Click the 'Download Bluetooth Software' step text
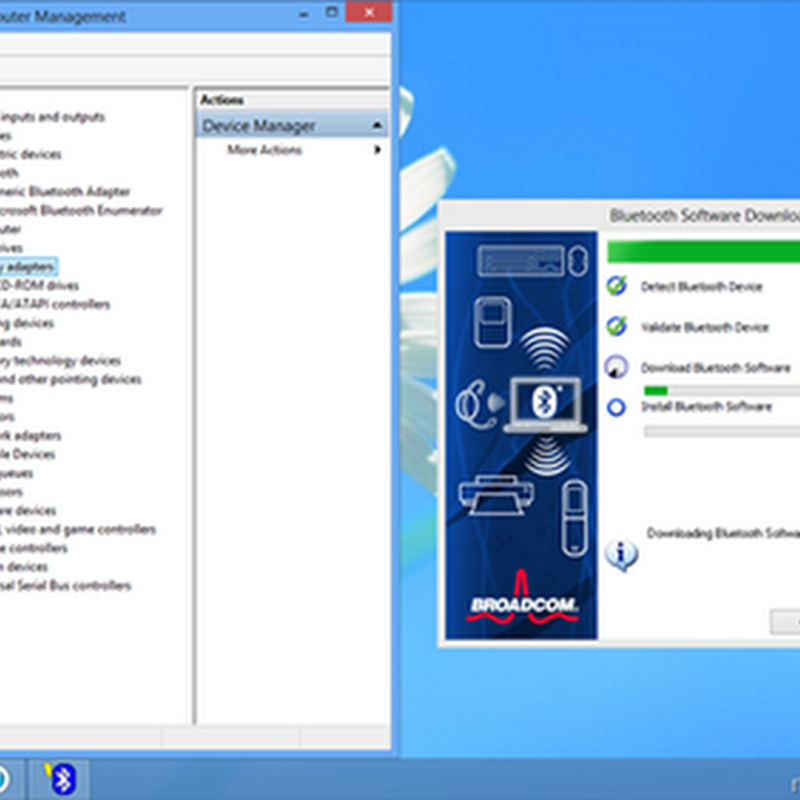Screen dimensions: 800x800 tap(715, 367)
